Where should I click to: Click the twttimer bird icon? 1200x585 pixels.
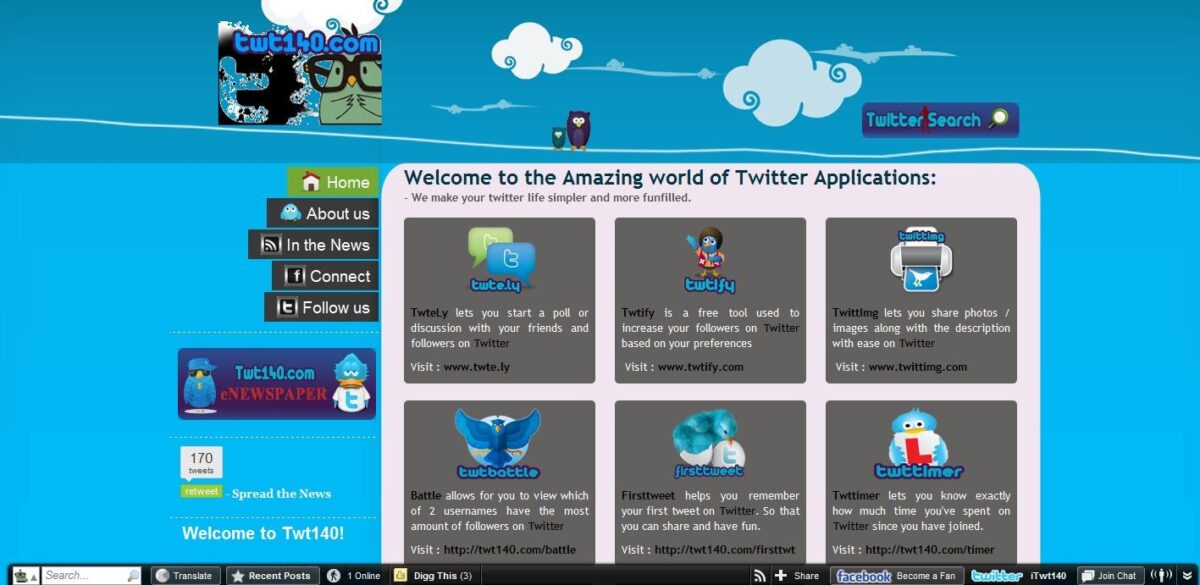[x=920, y=443]
